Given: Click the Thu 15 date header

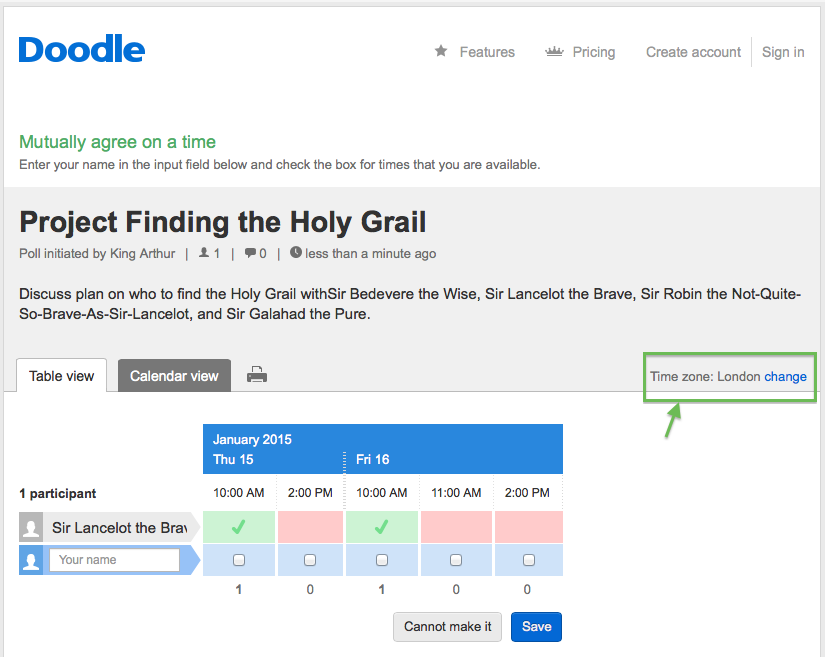Looking at the screenshot, I should pos(233,459).
